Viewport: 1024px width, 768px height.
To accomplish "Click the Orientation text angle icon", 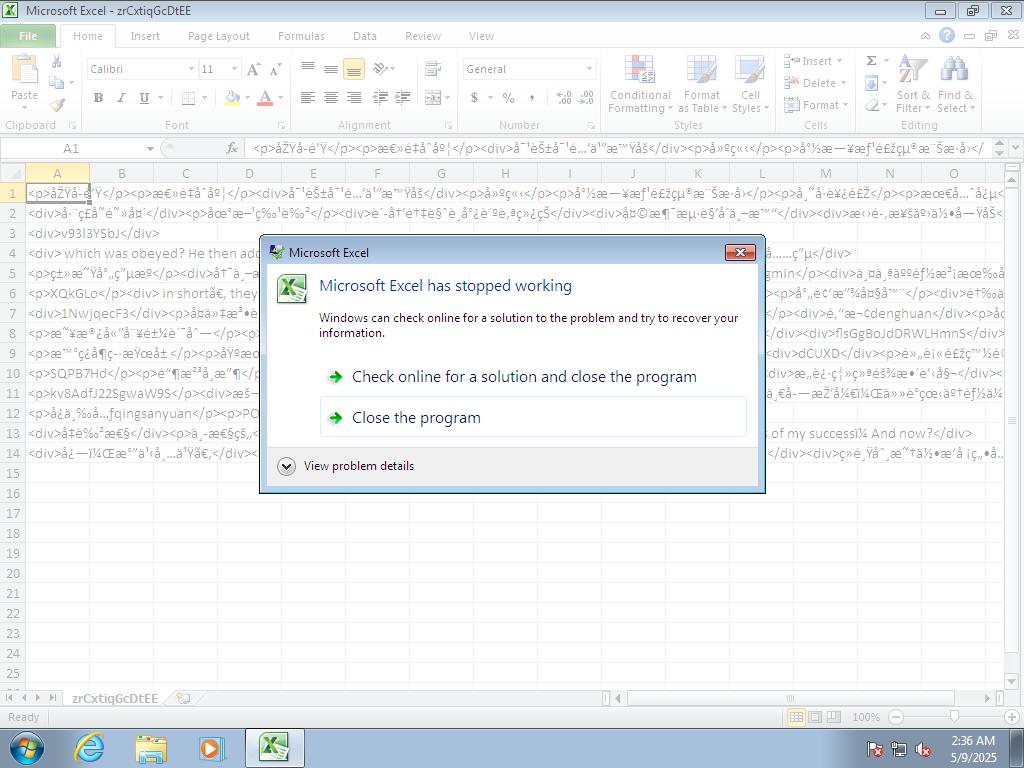I will 379,69.
